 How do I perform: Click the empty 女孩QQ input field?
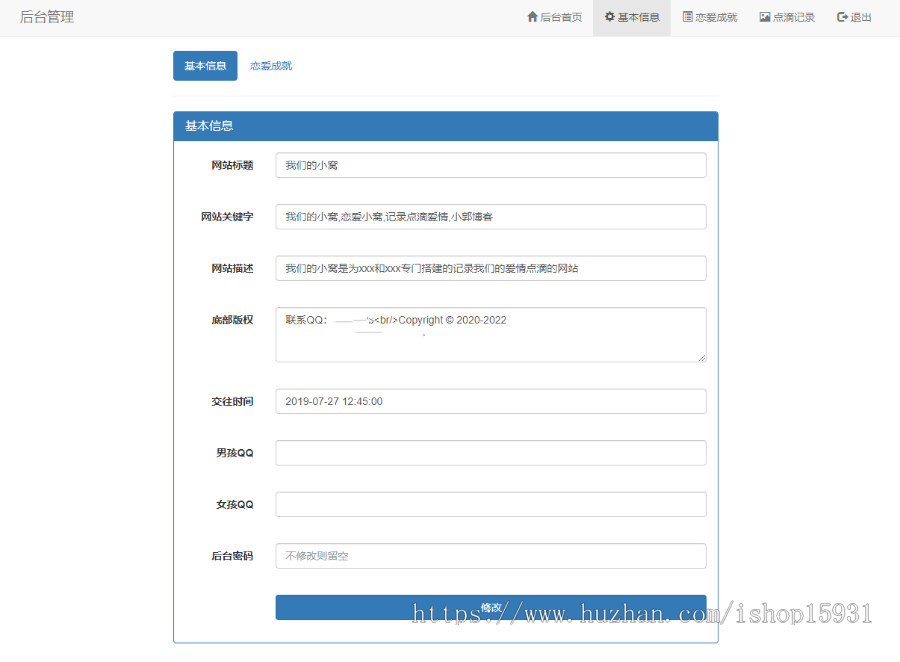coord(491,504)
